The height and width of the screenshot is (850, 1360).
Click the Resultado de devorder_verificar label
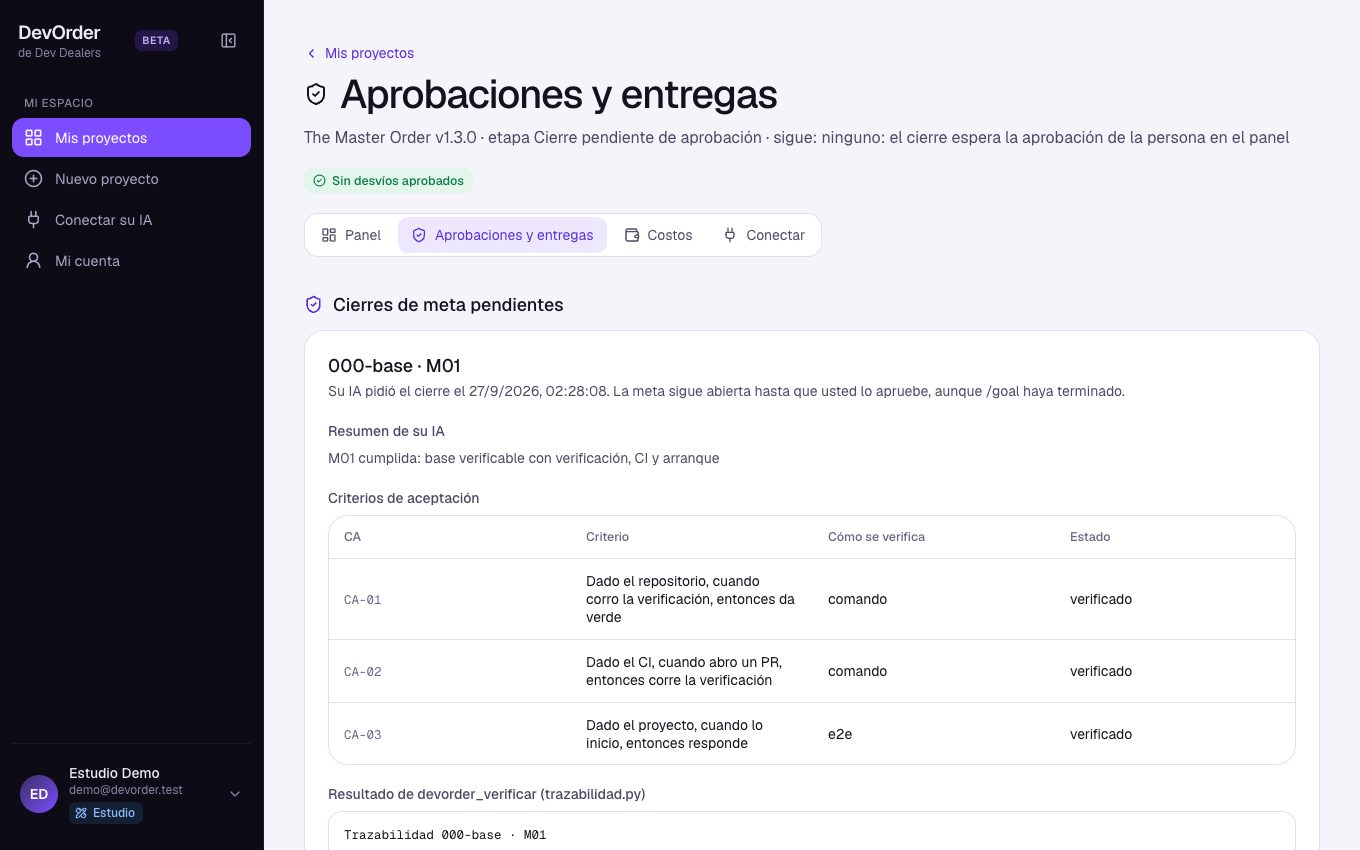(x=487, y=795)
